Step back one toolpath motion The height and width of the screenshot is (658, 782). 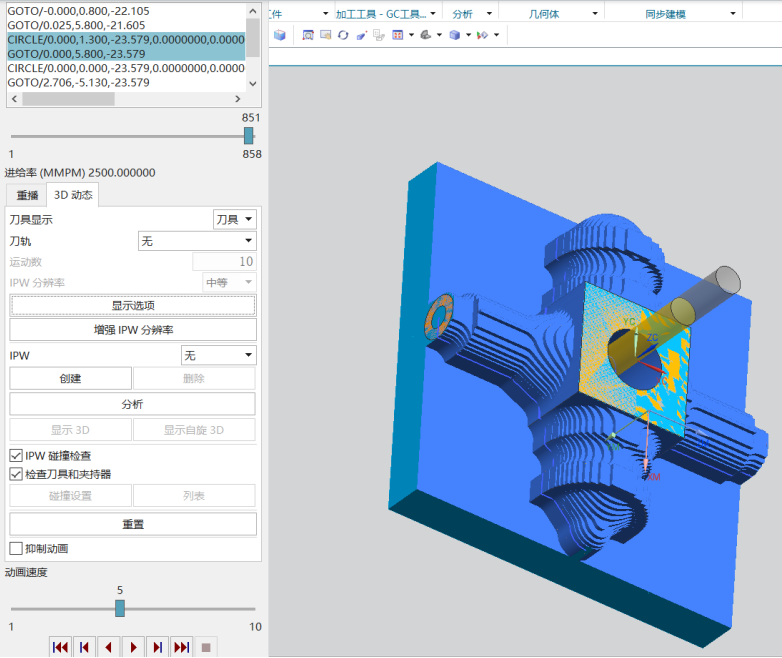(84, 647)
